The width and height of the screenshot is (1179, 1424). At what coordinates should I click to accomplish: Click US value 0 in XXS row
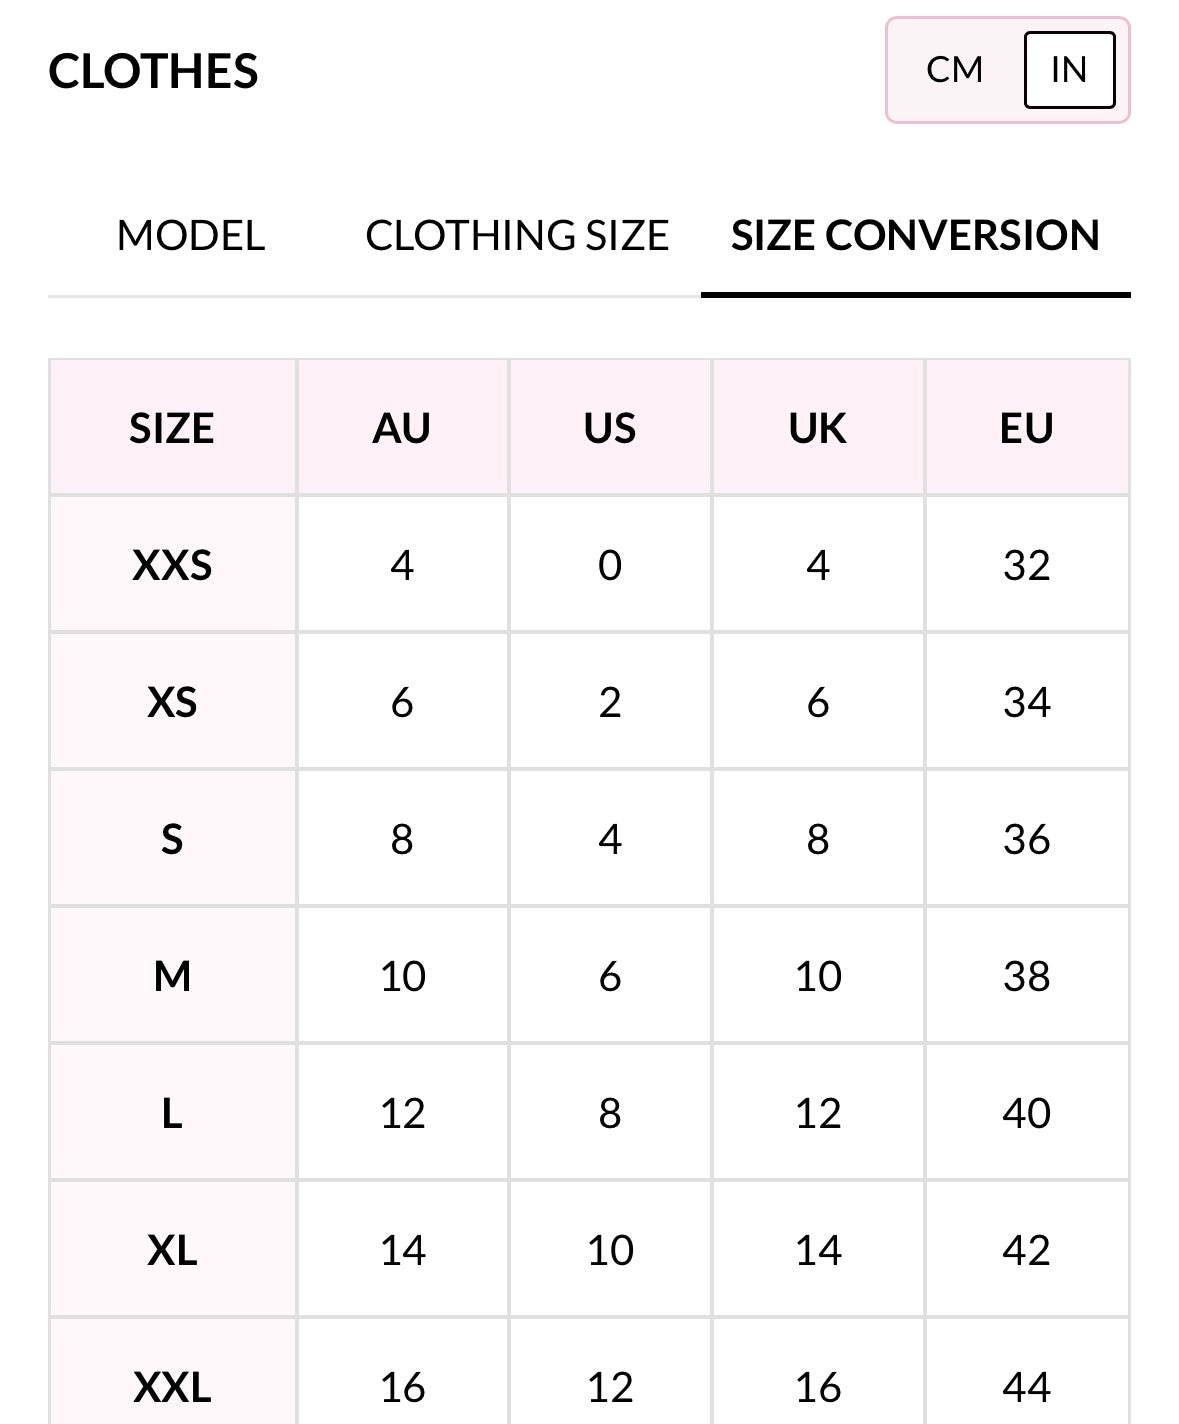pyautogui.click(x=610, y=566)
